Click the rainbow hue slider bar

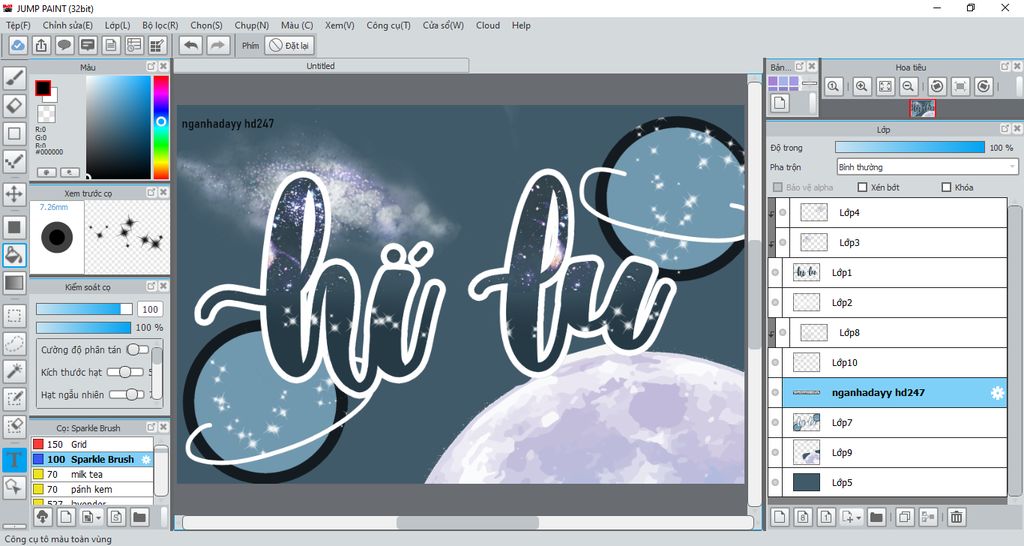161,127
